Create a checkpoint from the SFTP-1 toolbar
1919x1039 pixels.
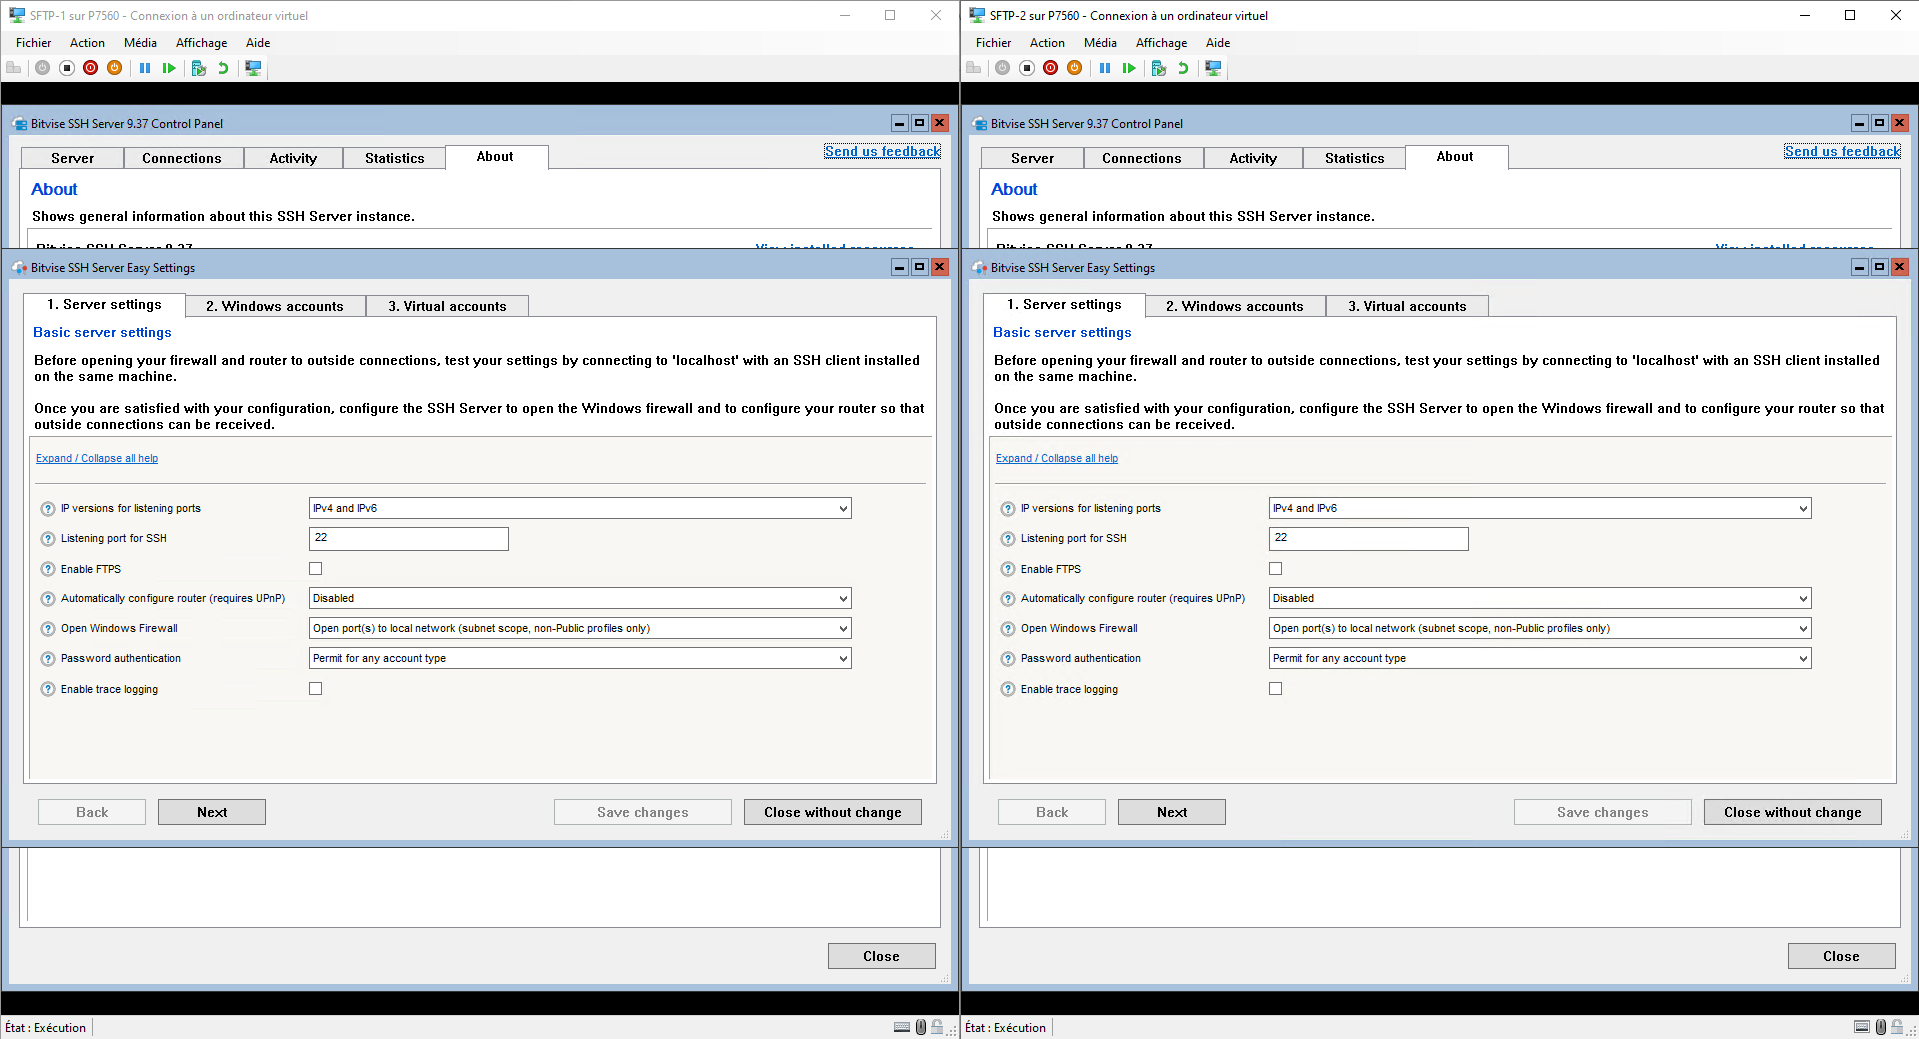click(199, 68)
